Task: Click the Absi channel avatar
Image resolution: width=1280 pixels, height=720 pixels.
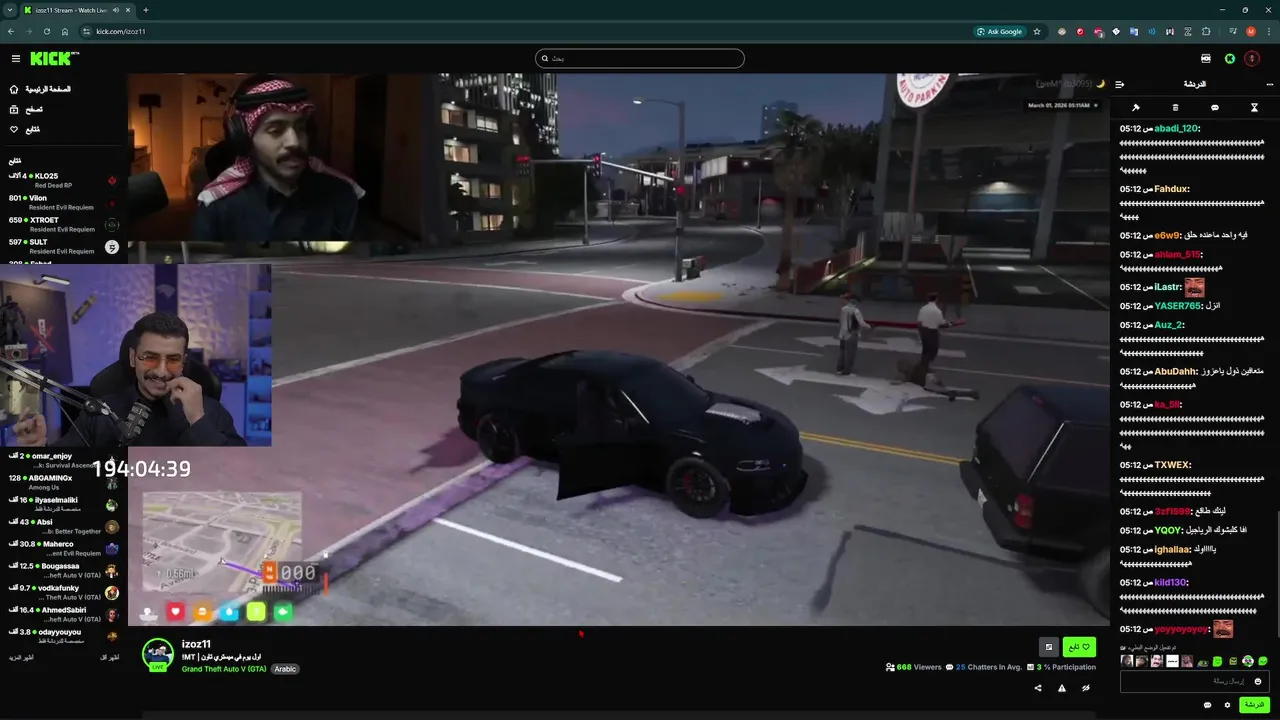Action: point(112,527)
